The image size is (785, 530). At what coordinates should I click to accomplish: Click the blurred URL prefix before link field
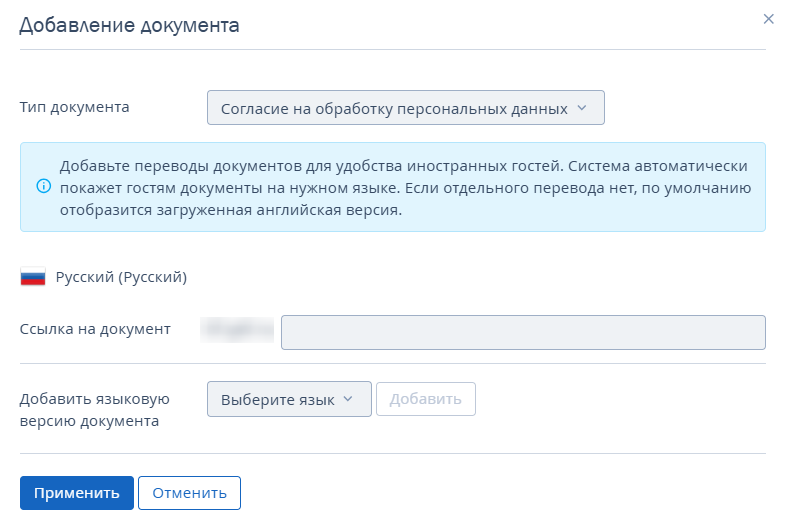click(238, 328)
